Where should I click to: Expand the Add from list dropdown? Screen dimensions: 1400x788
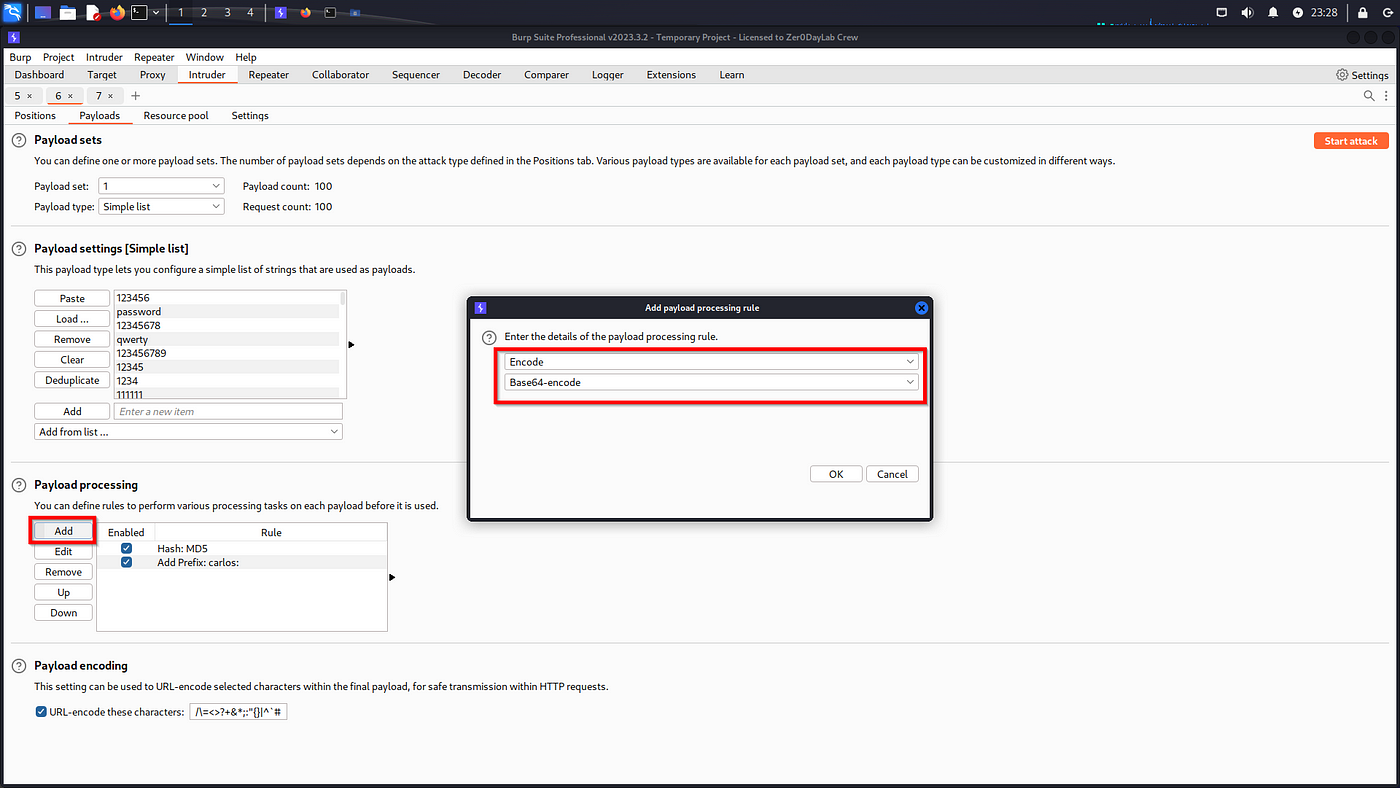(x=188, y=432)
